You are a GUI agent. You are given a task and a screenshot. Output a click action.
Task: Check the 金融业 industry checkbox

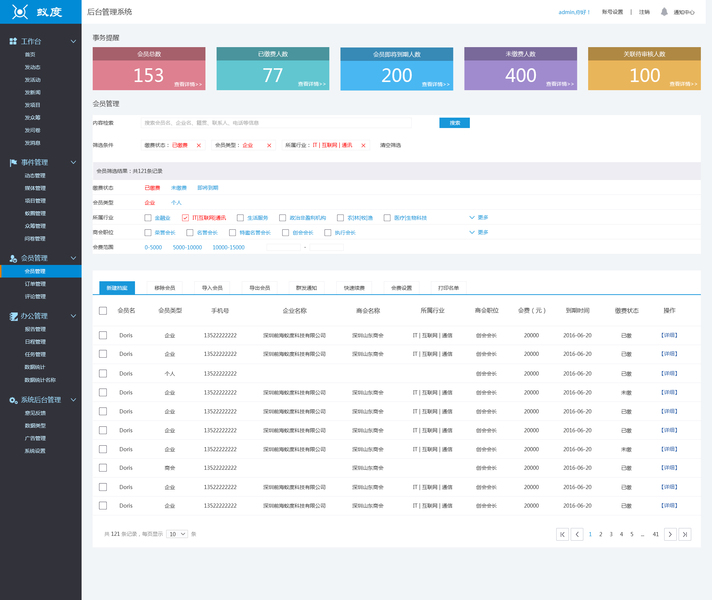(148, 218)
